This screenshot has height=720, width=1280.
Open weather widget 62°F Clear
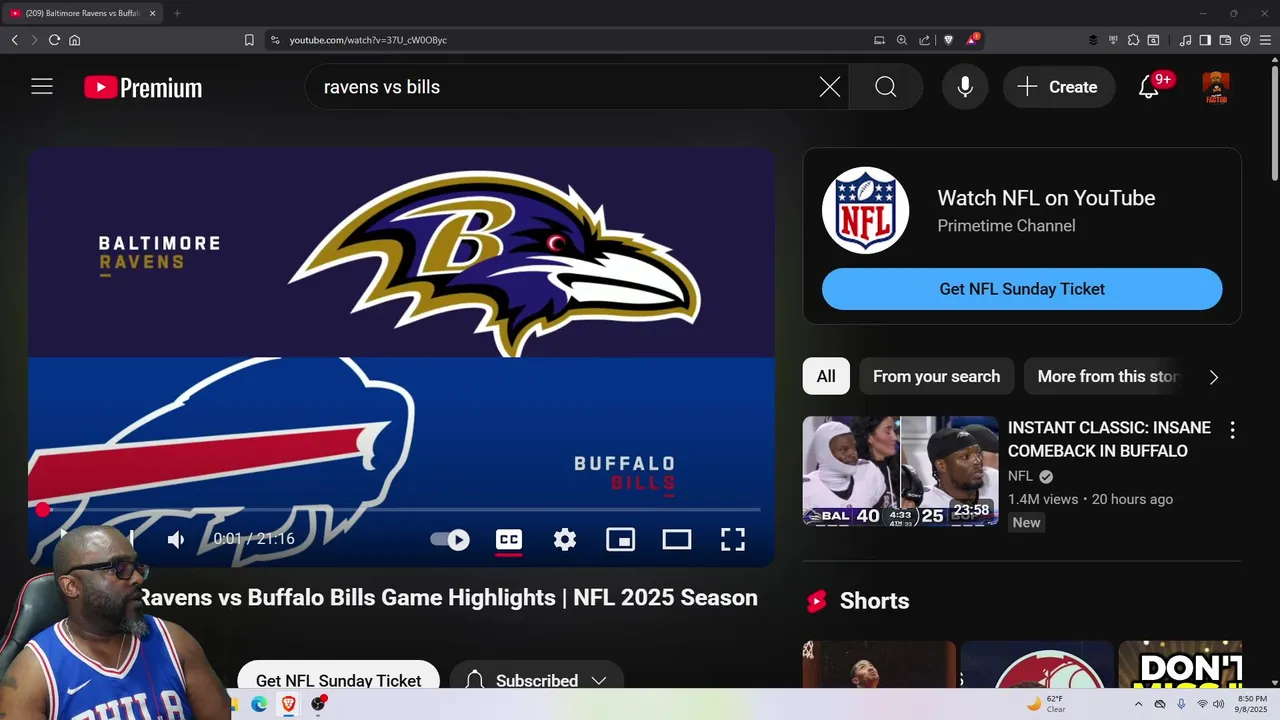click(1046, 704)
